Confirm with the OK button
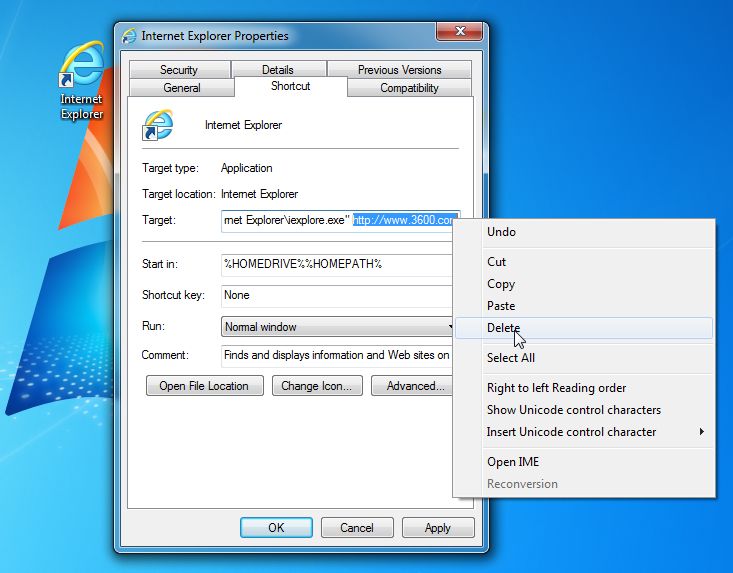This screenshot has width=733, height=573. (276, 528)
